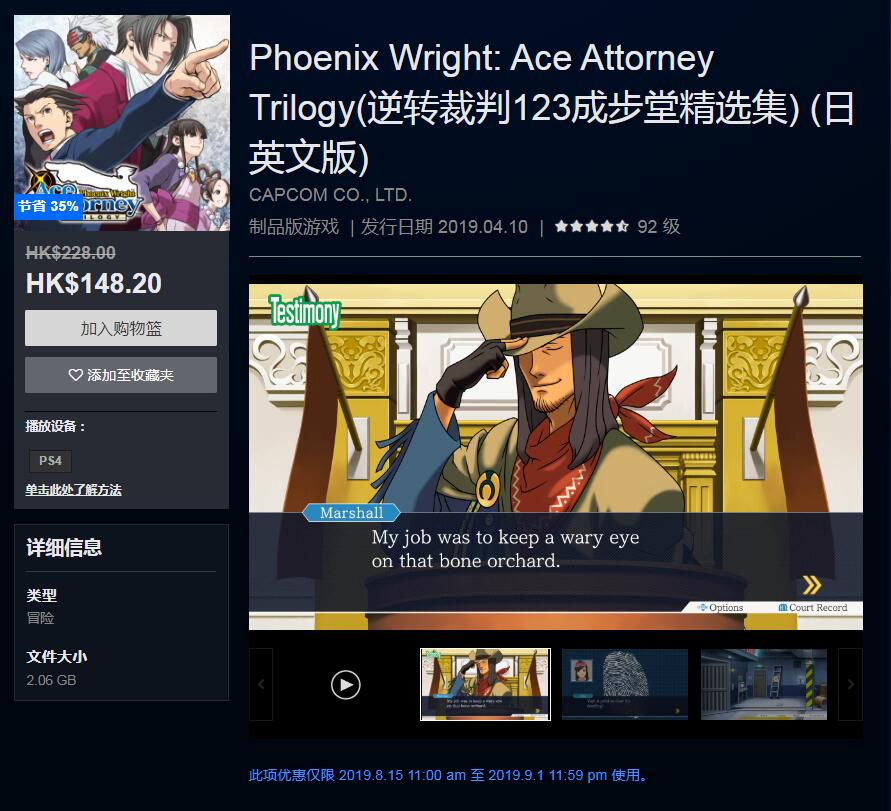Image resolution: width=891 pixels, height=811 pixels.
Task: Select the fingerprint analysis screenshot thumbnail
Action: [x=624, y=684]
